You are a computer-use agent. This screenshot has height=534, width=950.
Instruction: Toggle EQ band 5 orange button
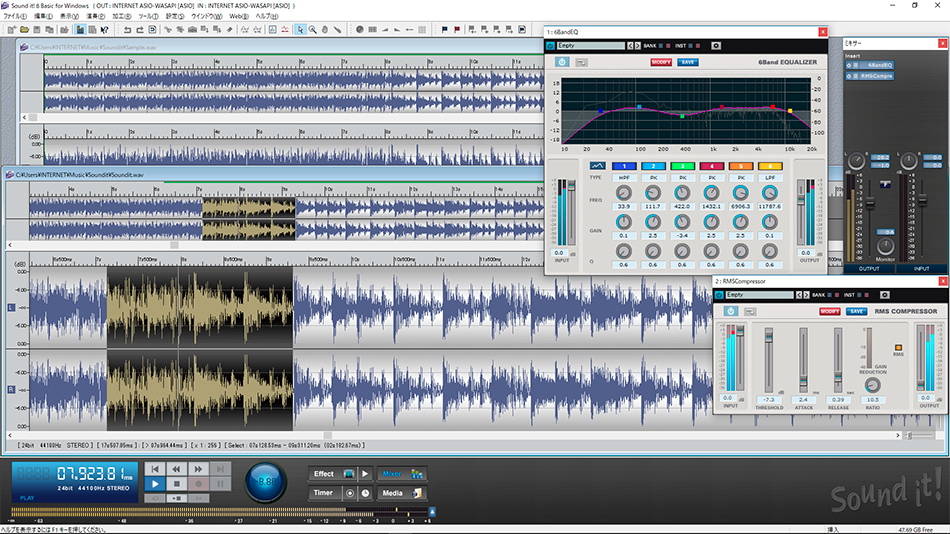tap(740, 166)
